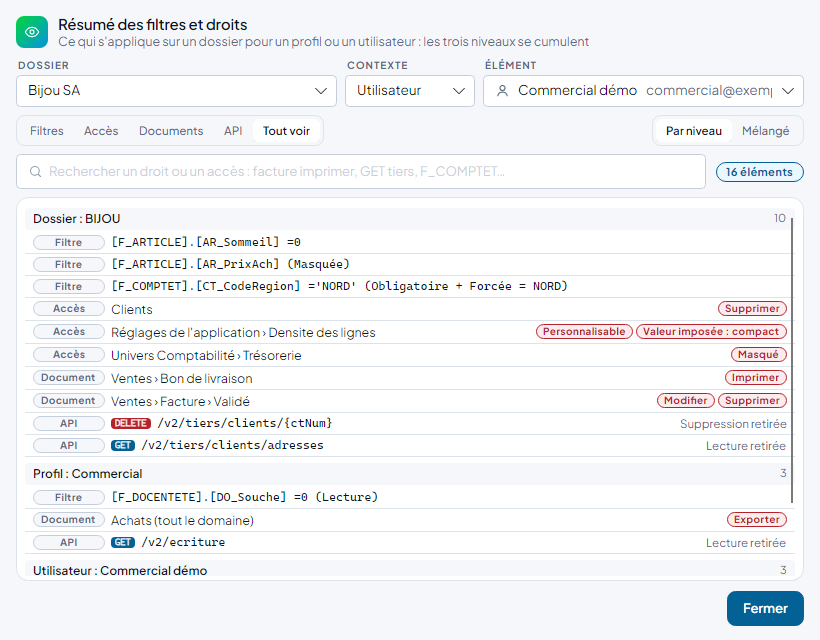Click the magnifier icon in the search field
Screen dimensions: 820x640
pos(36,172)
